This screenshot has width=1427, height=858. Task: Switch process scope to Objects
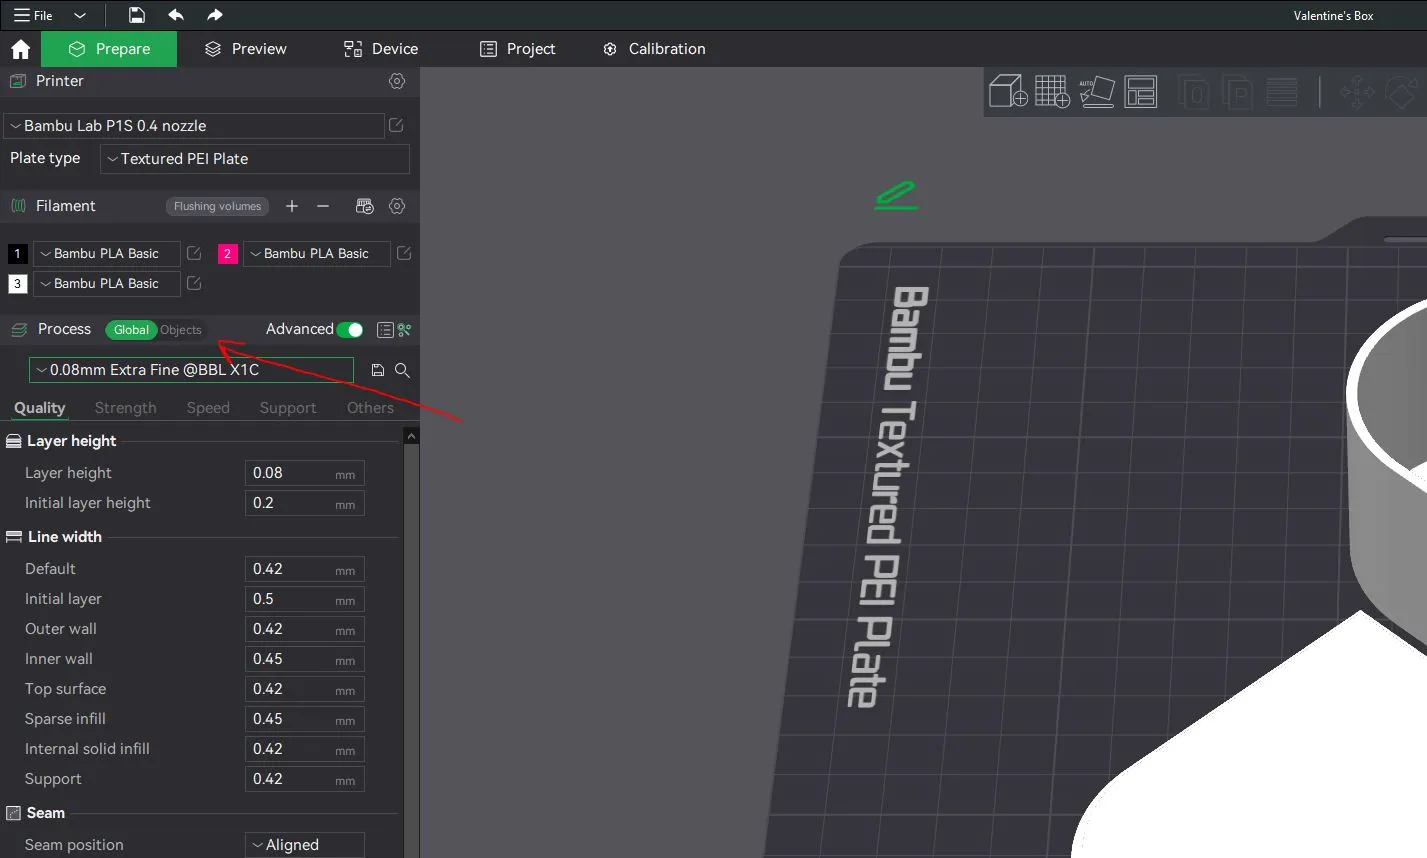tap(181, 330)
